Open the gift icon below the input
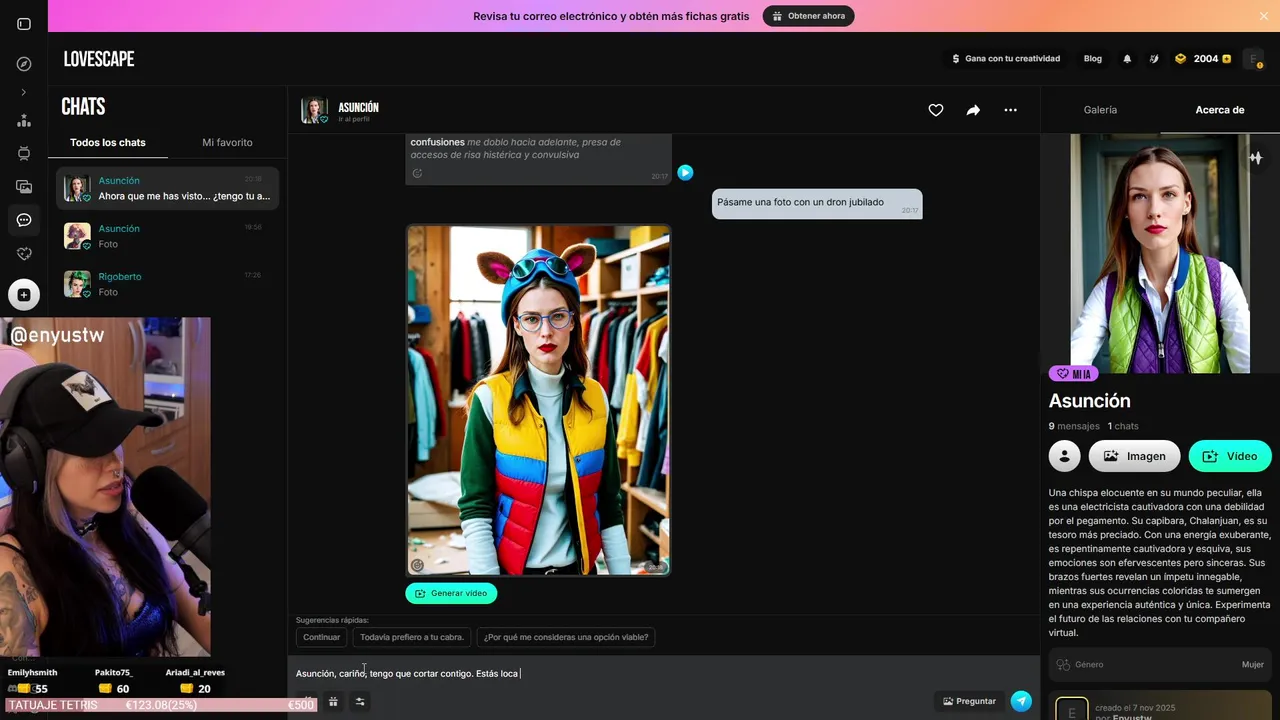1280x720 pixels. (x=333, y=702)
